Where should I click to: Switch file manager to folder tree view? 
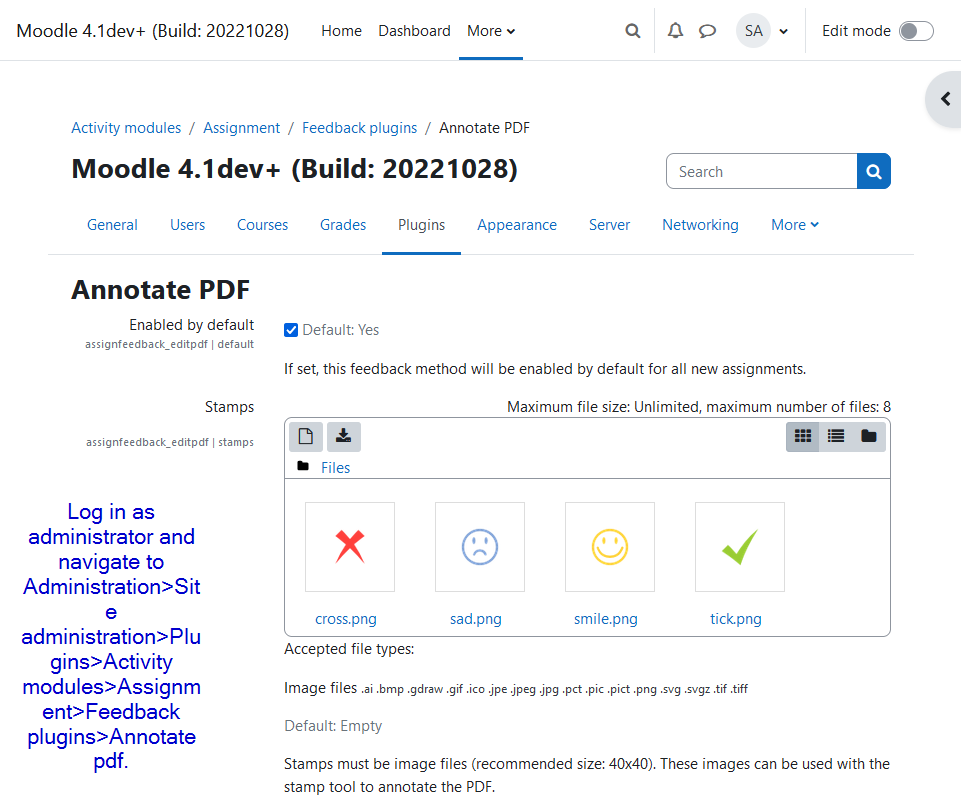868,436
